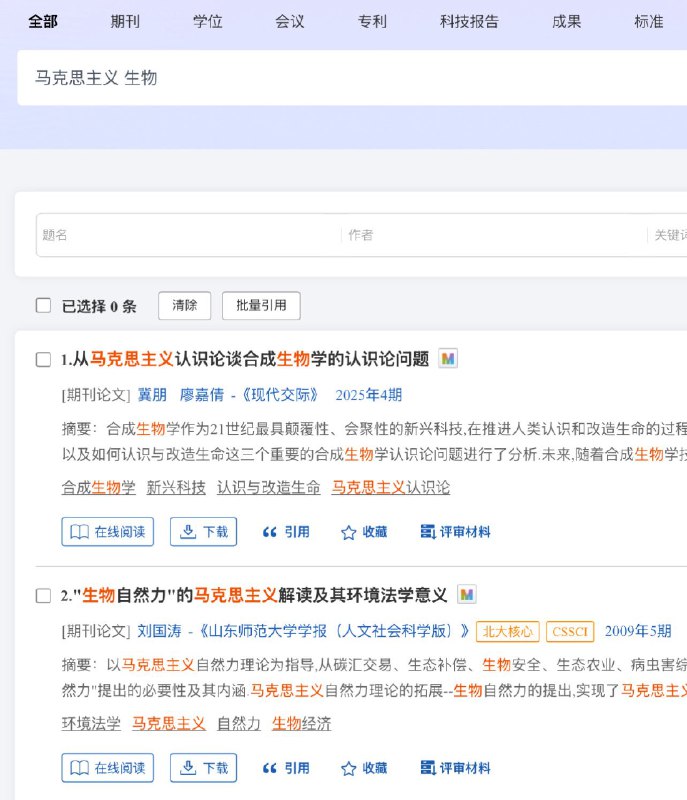Click 下载 for result 2
687x800 pixels.
tap(203, 768)
